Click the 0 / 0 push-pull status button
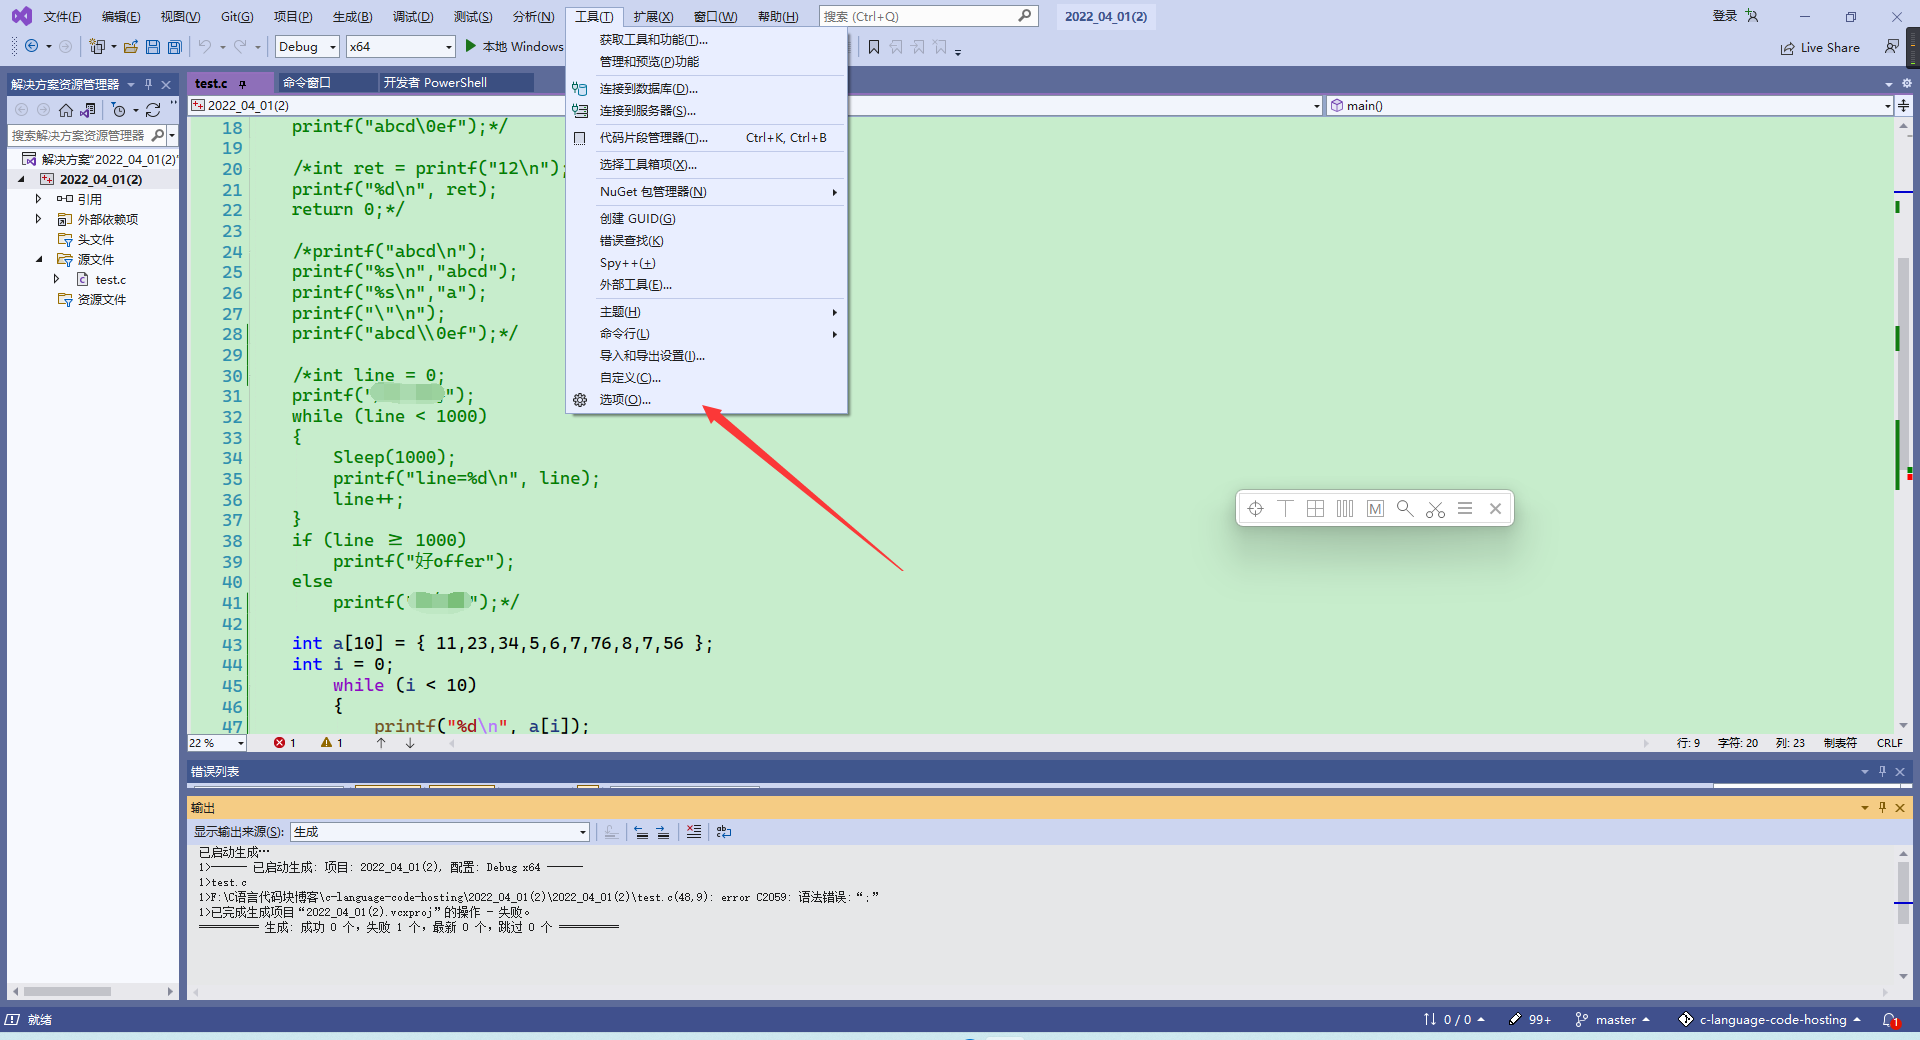Image resolution: width=1920 pixels, height=1040 pixels. click(x=1454, y=1020)
